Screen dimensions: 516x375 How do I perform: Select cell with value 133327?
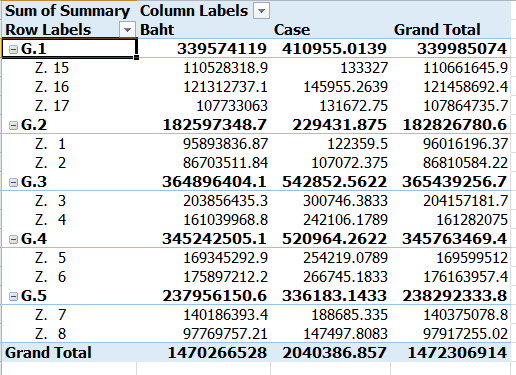tap(364, 68)
